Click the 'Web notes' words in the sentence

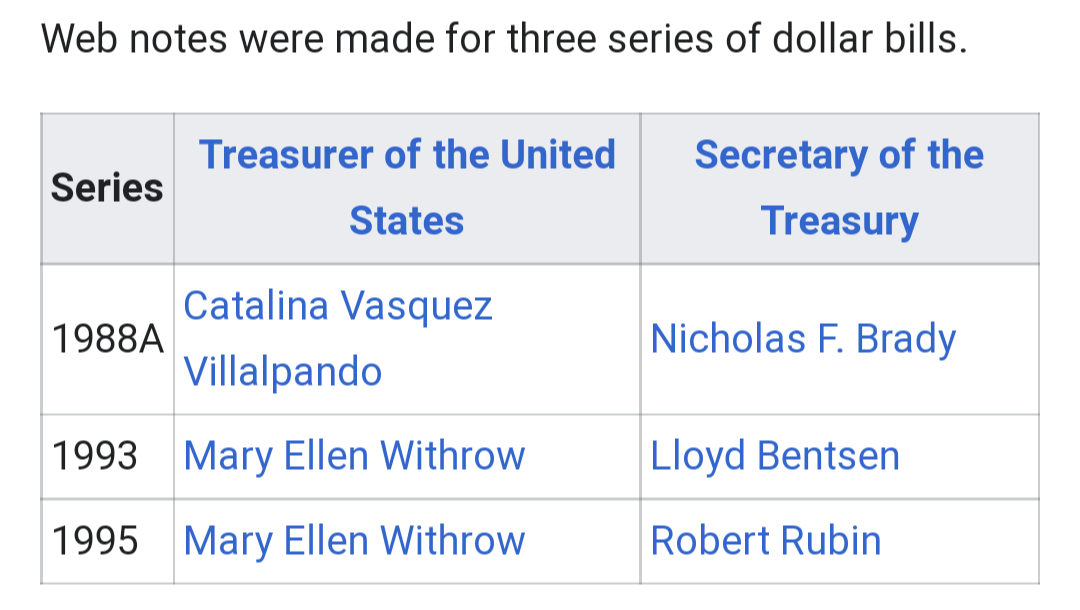click(134, 39)
